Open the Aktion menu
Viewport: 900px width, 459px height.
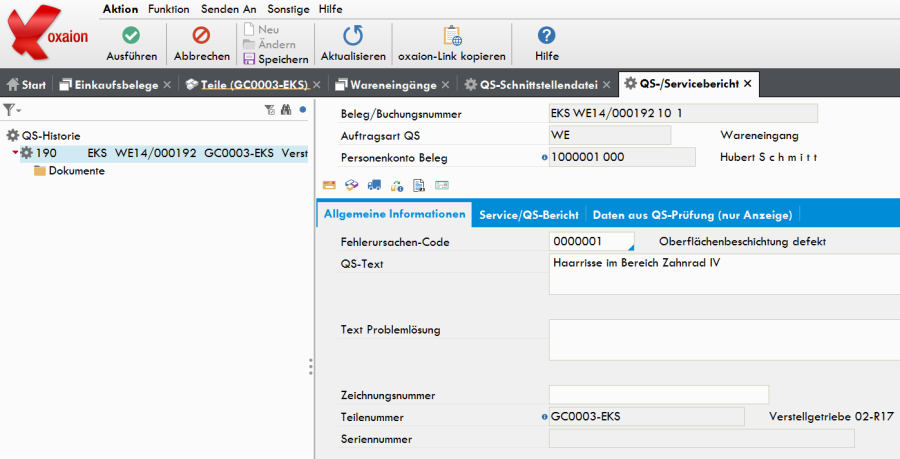pyautogui.click(x=121, y=9)
